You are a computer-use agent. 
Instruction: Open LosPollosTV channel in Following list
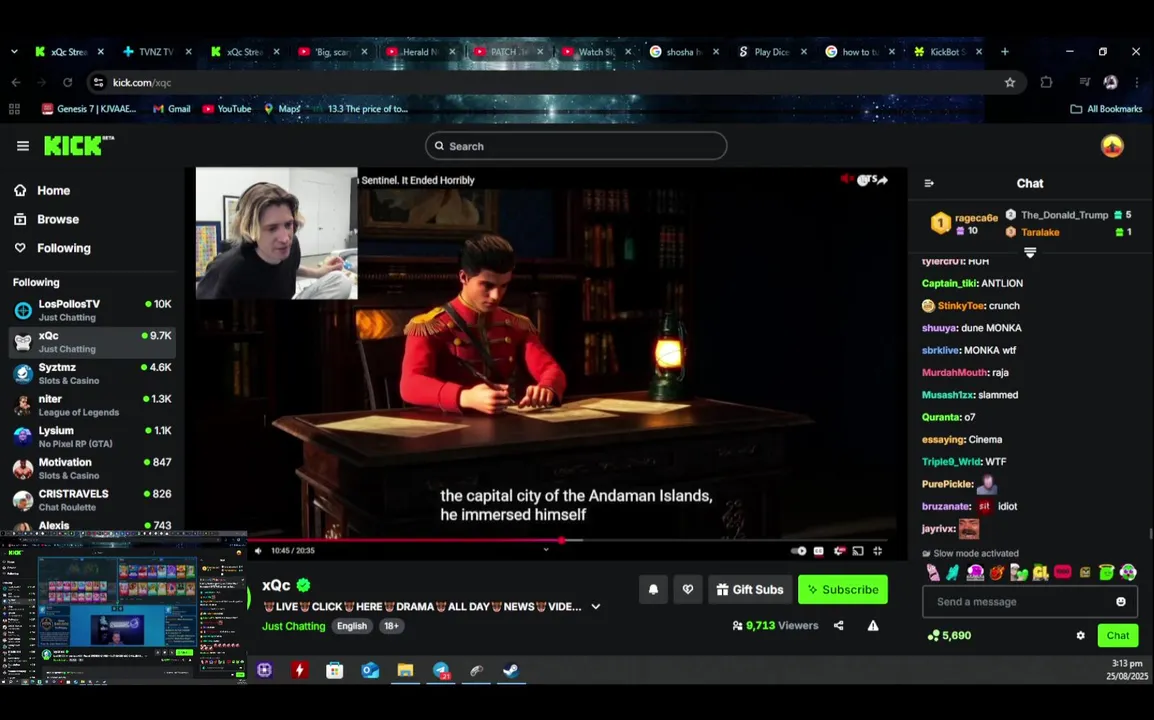(x=92, y=310)
